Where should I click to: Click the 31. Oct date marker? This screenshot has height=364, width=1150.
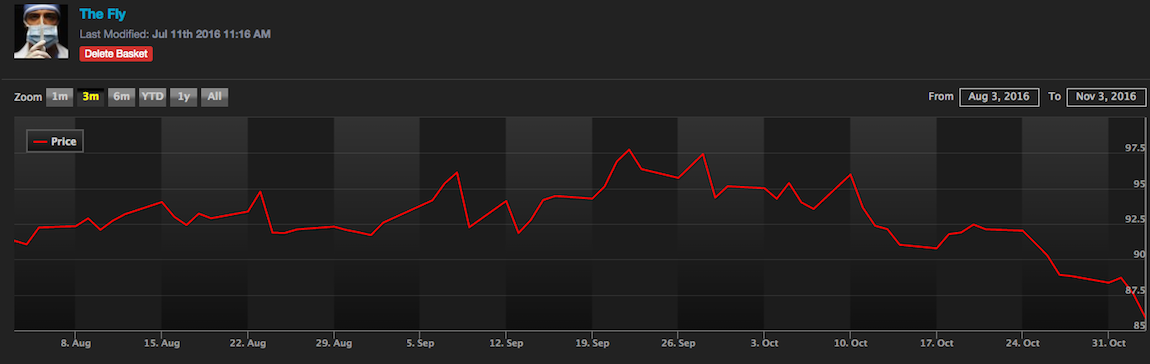(1109, 343)
